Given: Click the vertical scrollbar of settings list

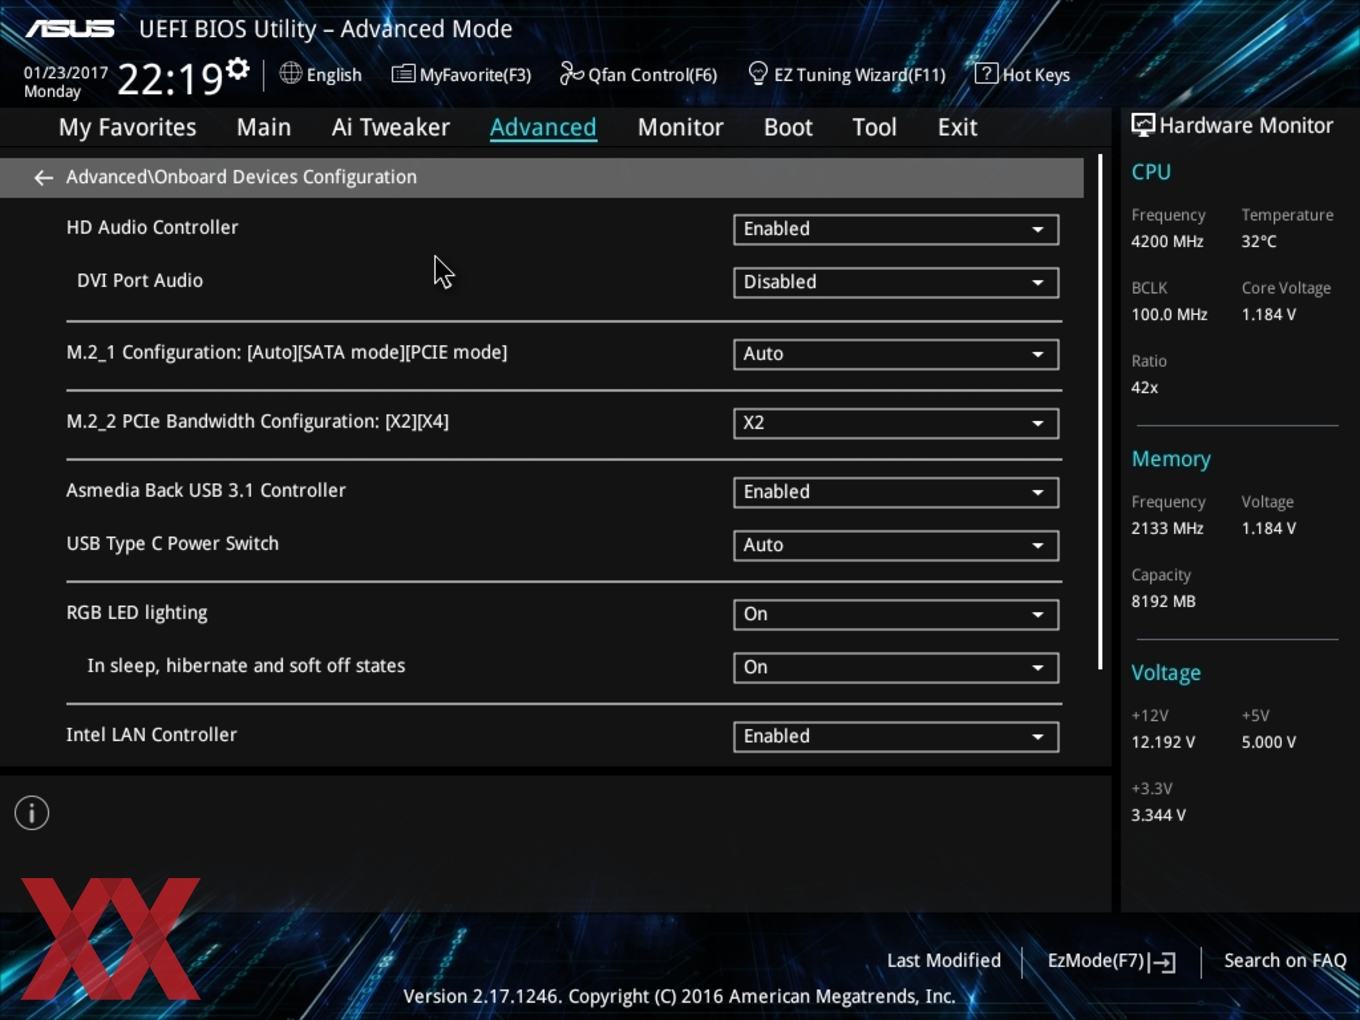Looking at the screenshot, I should coord(1100,412).
